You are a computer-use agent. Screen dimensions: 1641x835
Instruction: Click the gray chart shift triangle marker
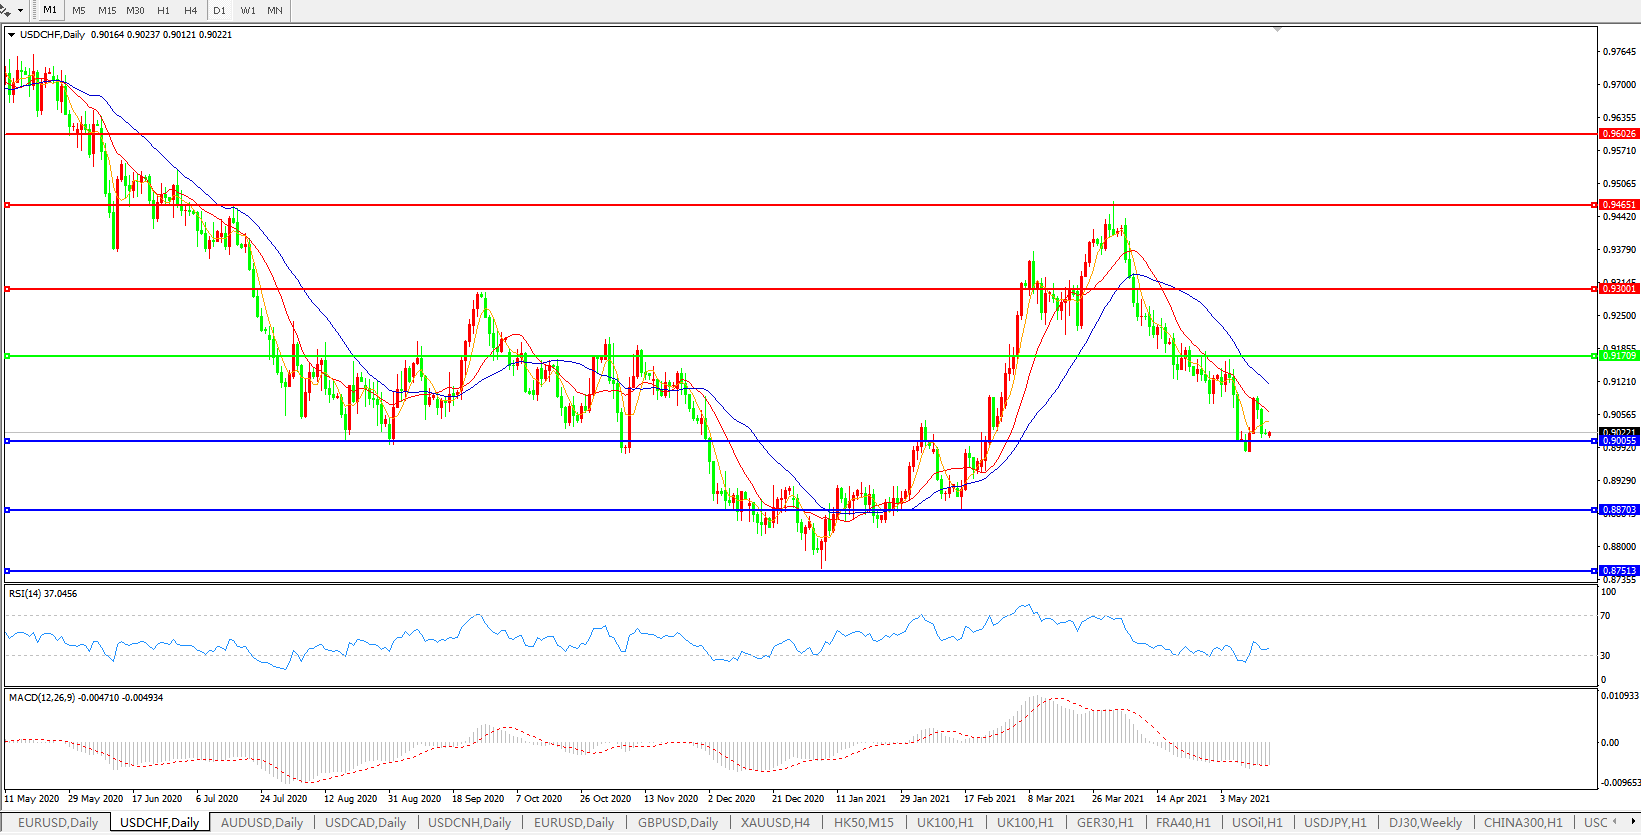[1277, 30]
